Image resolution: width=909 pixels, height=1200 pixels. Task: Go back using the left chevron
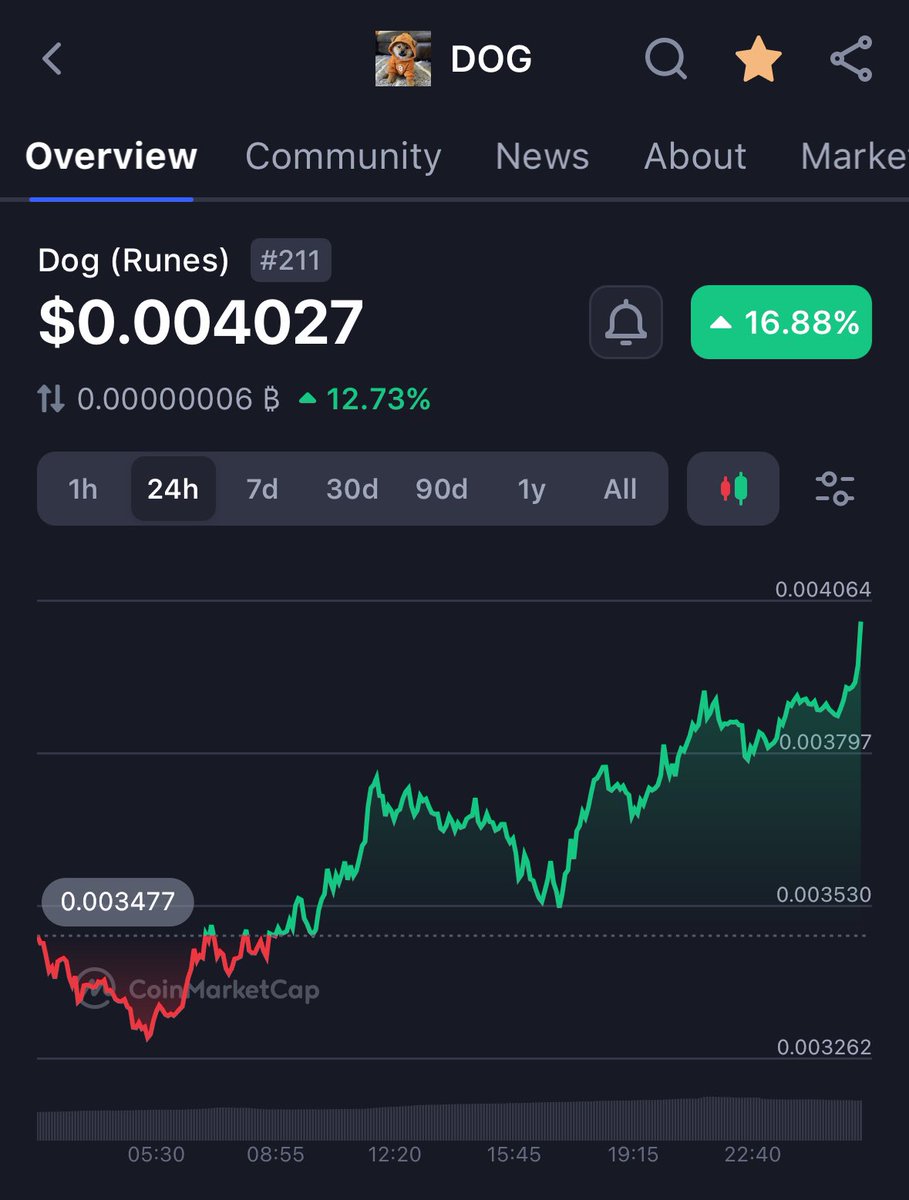52,59
